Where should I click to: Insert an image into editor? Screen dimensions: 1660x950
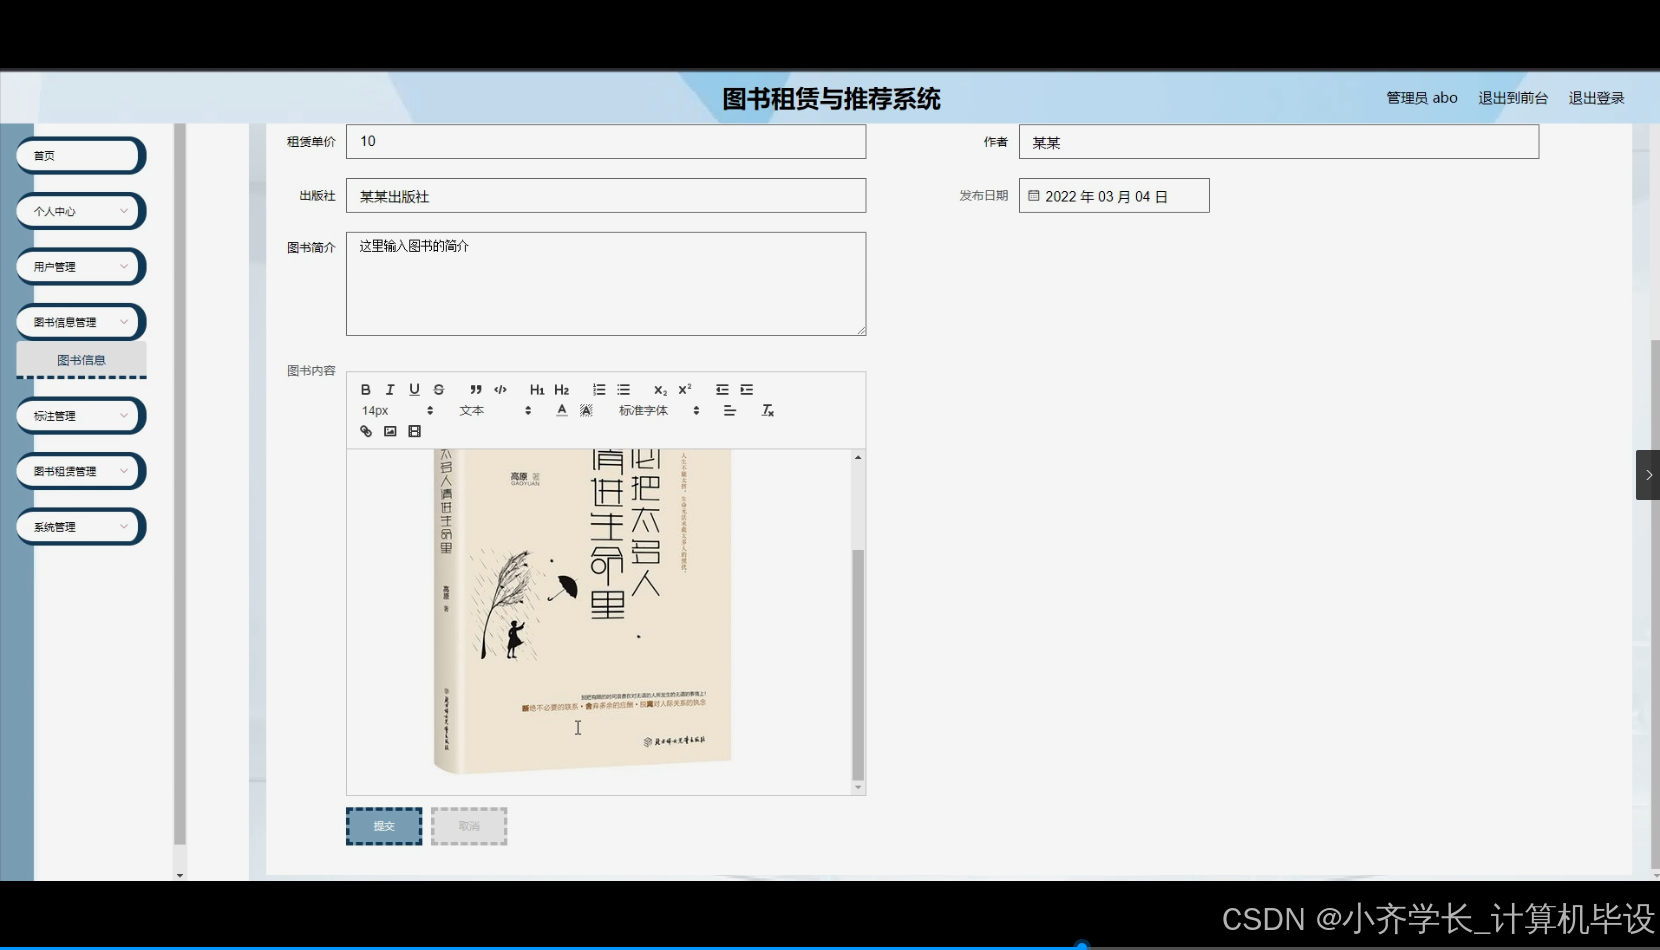(390, 432)
